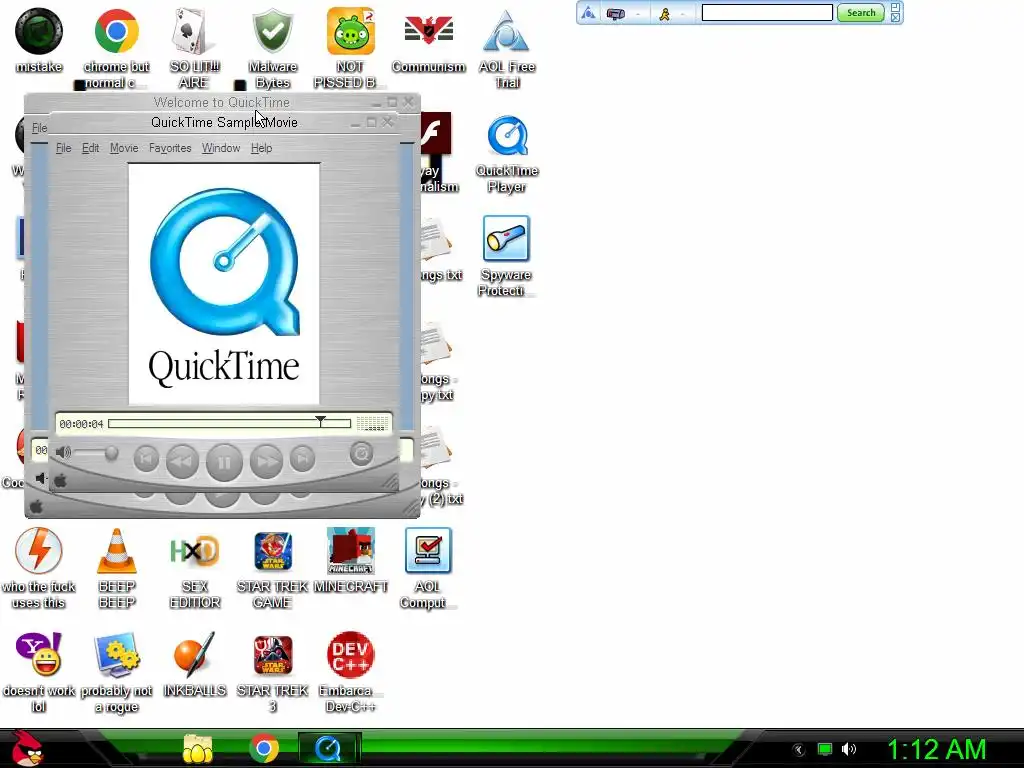This screenshot has width=1024, height=768.
Task: Click the Welcome to QuickTime title bar
Action: point(221,102)
